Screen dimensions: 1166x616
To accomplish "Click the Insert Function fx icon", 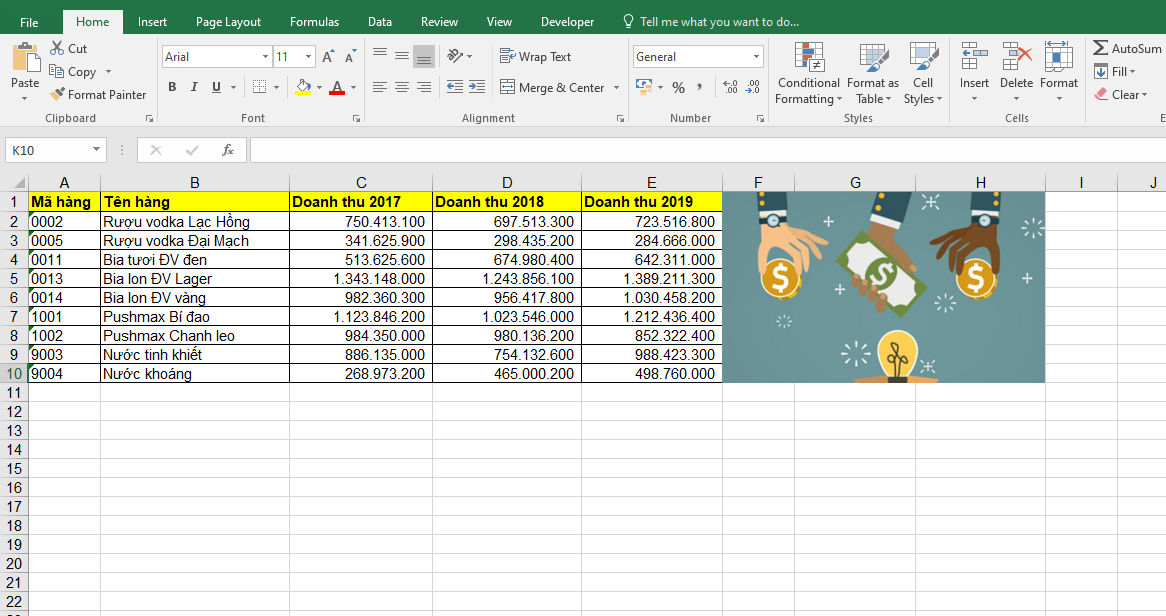I will pyautogui.click(x=227, y=150).
